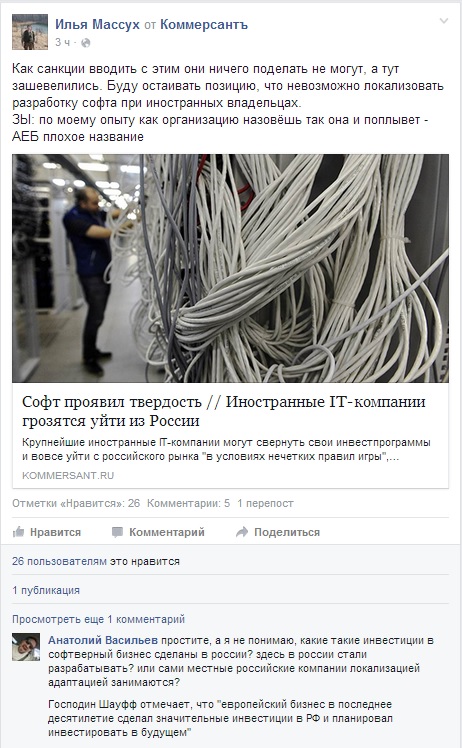This screenshot has width=462, height=748.
Task: Click the Комментарий button
Action: click(x=158, y=532)
